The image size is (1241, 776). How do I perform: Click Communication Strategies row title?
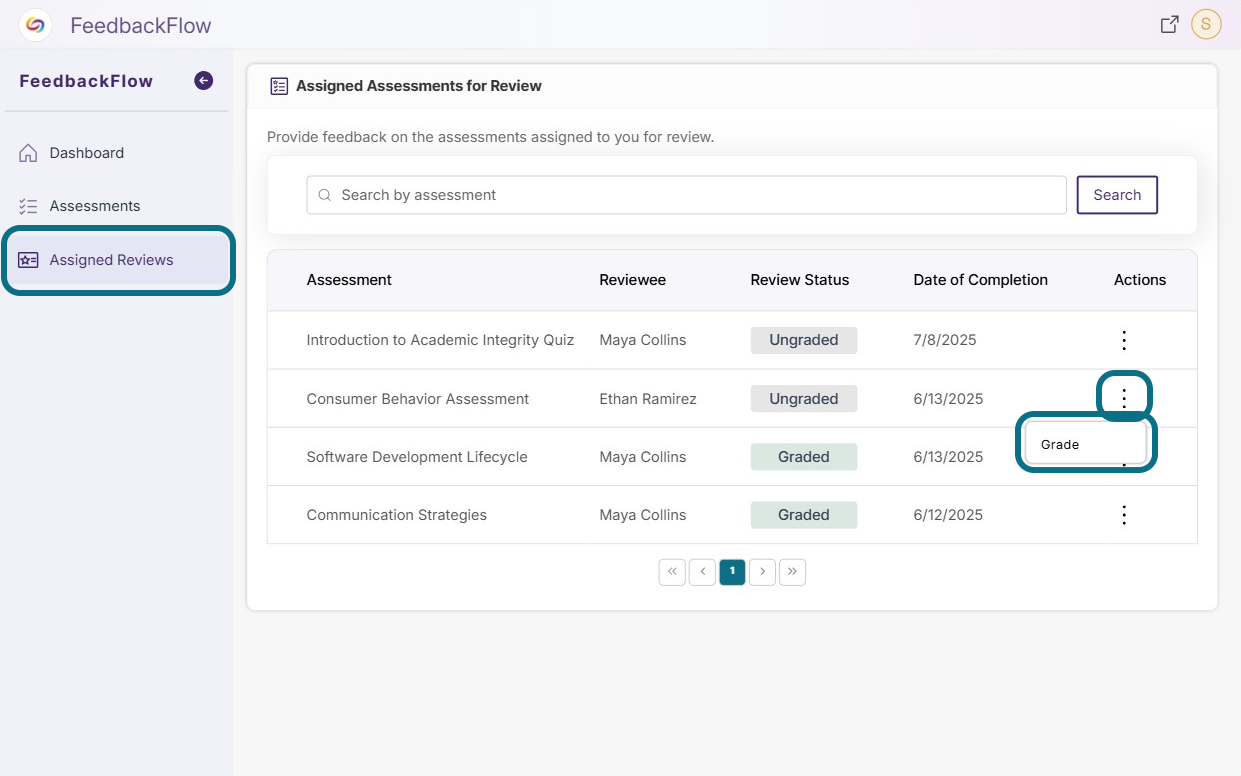pyautogui.click(x=397, y=515)
